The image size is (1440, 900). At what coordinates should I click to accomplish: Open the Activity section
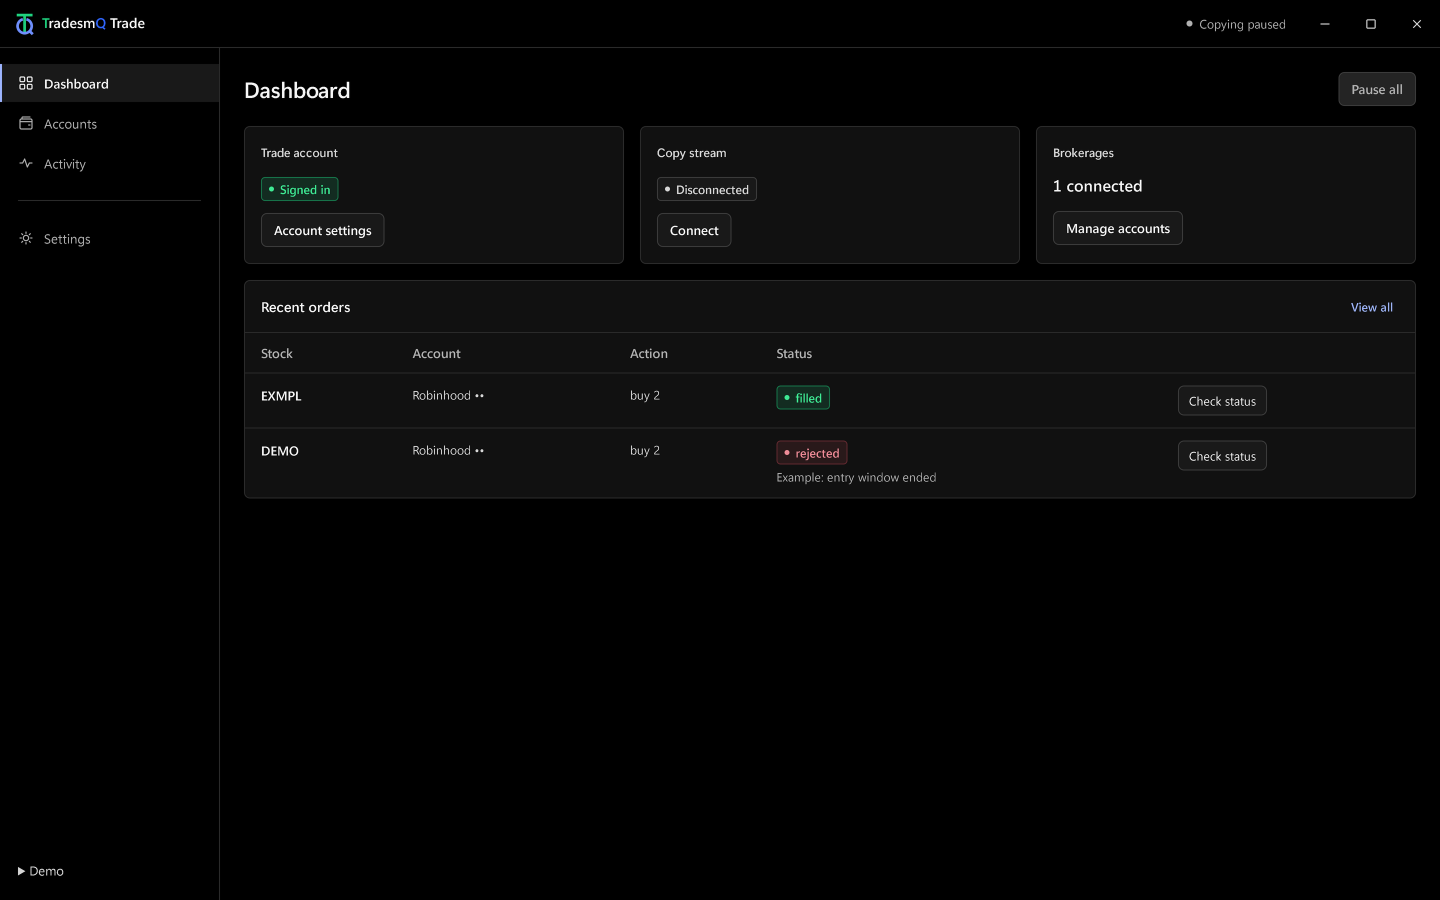110,164
